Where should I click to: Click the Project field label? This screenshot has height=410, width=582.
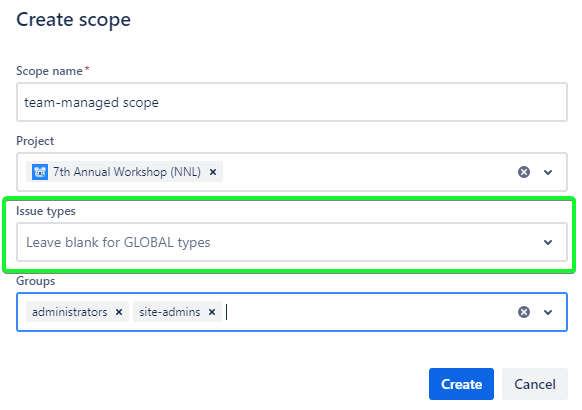[35, 141]
